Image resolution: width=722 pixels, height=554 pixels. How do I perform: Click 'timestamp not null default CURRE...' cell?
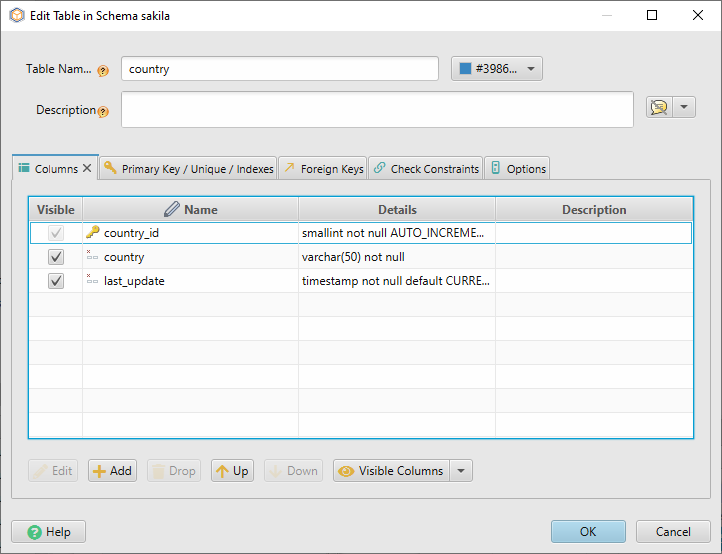coord(397,281)
